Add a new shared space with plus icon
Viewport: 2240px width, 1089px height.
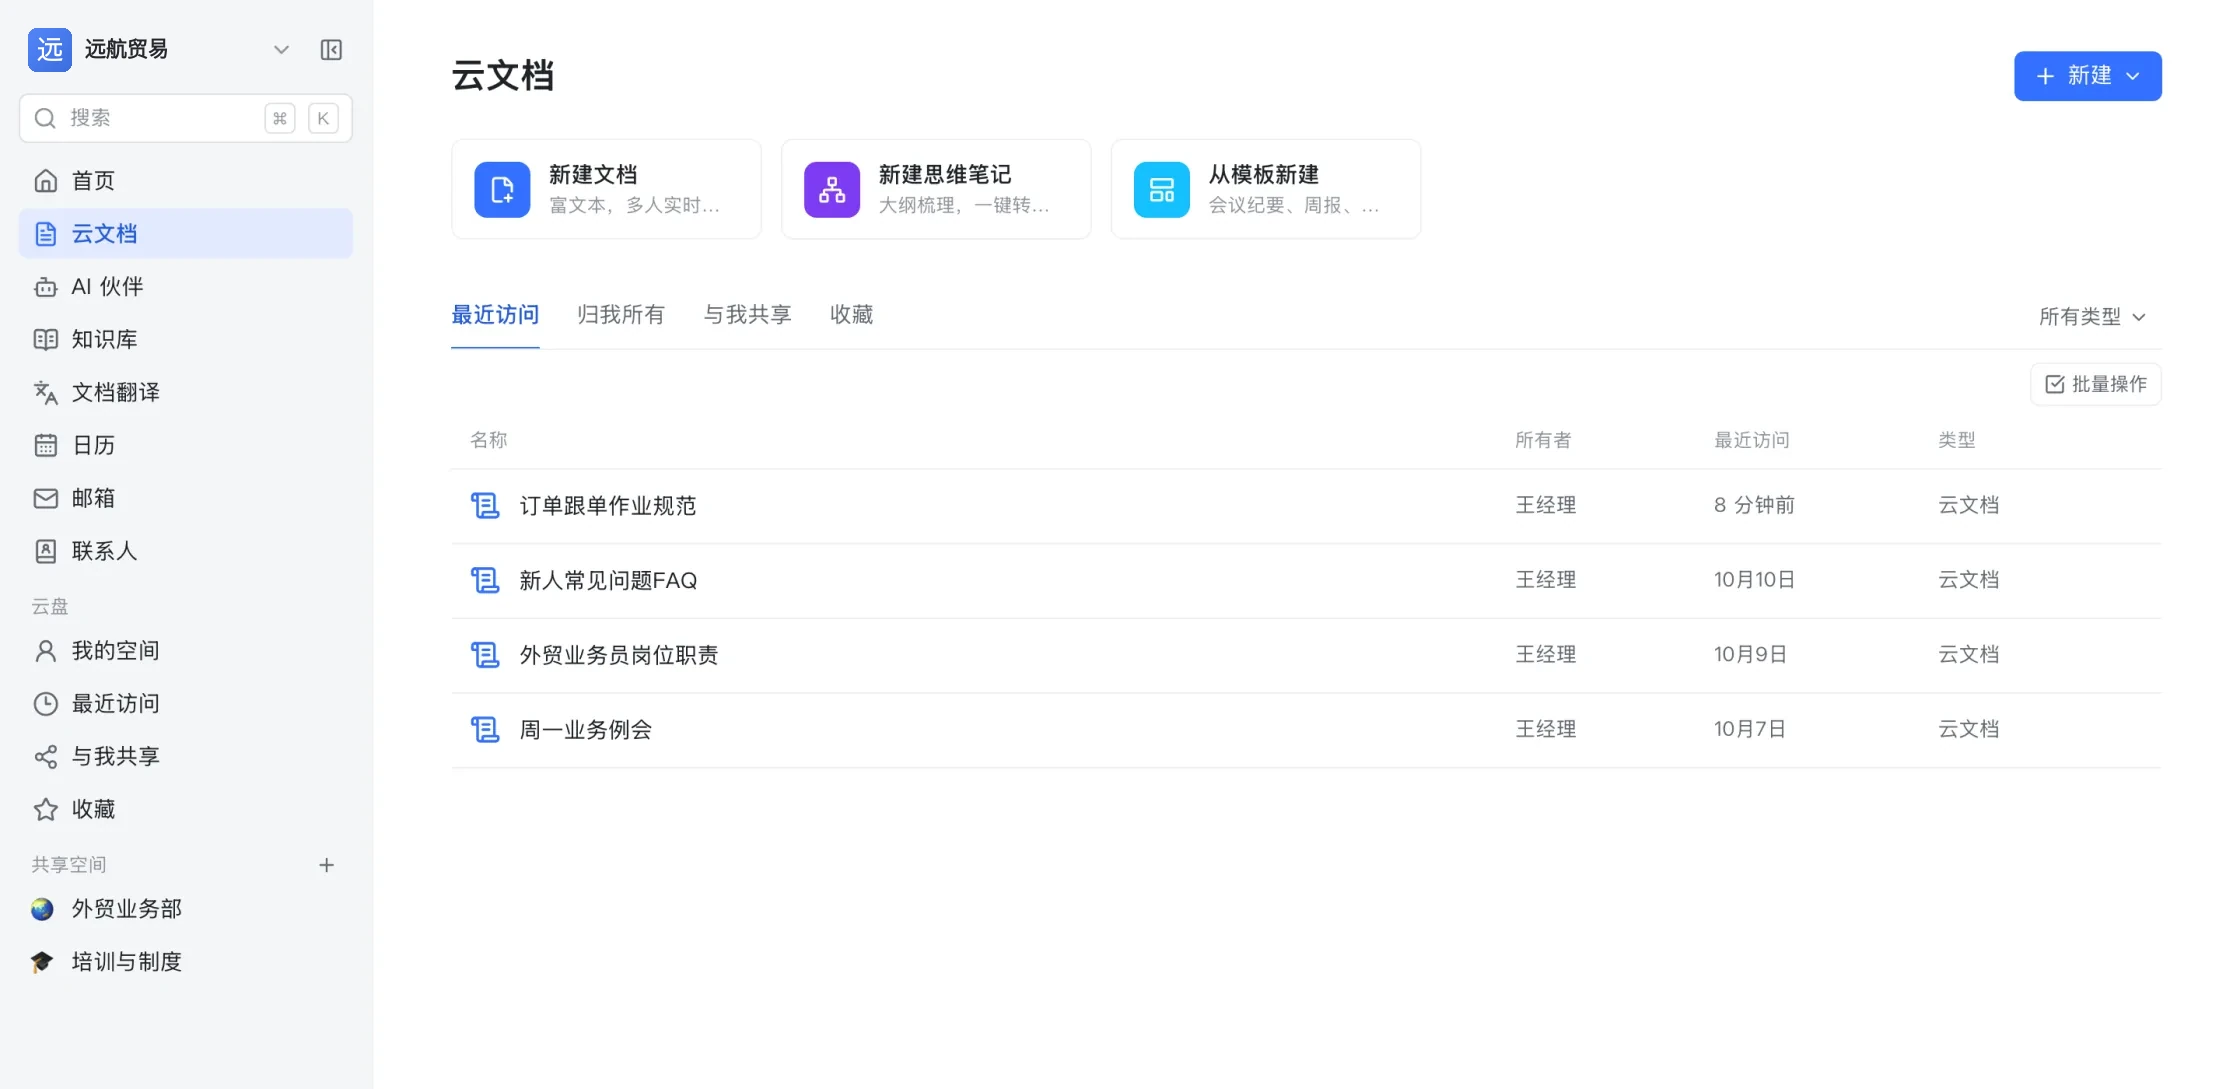pos(326,865)
